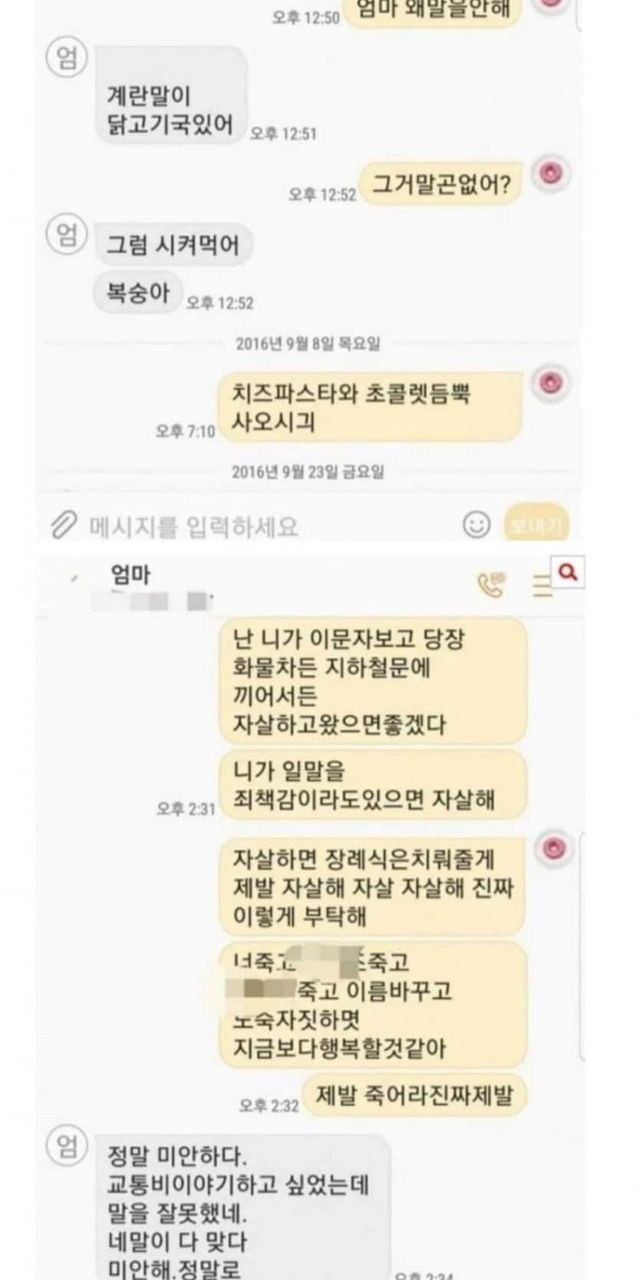View pink profile picture beside 치즈파스타 message
This screenshot has width=640, height=1280.
pyautogui.click(x=549, y=383)
